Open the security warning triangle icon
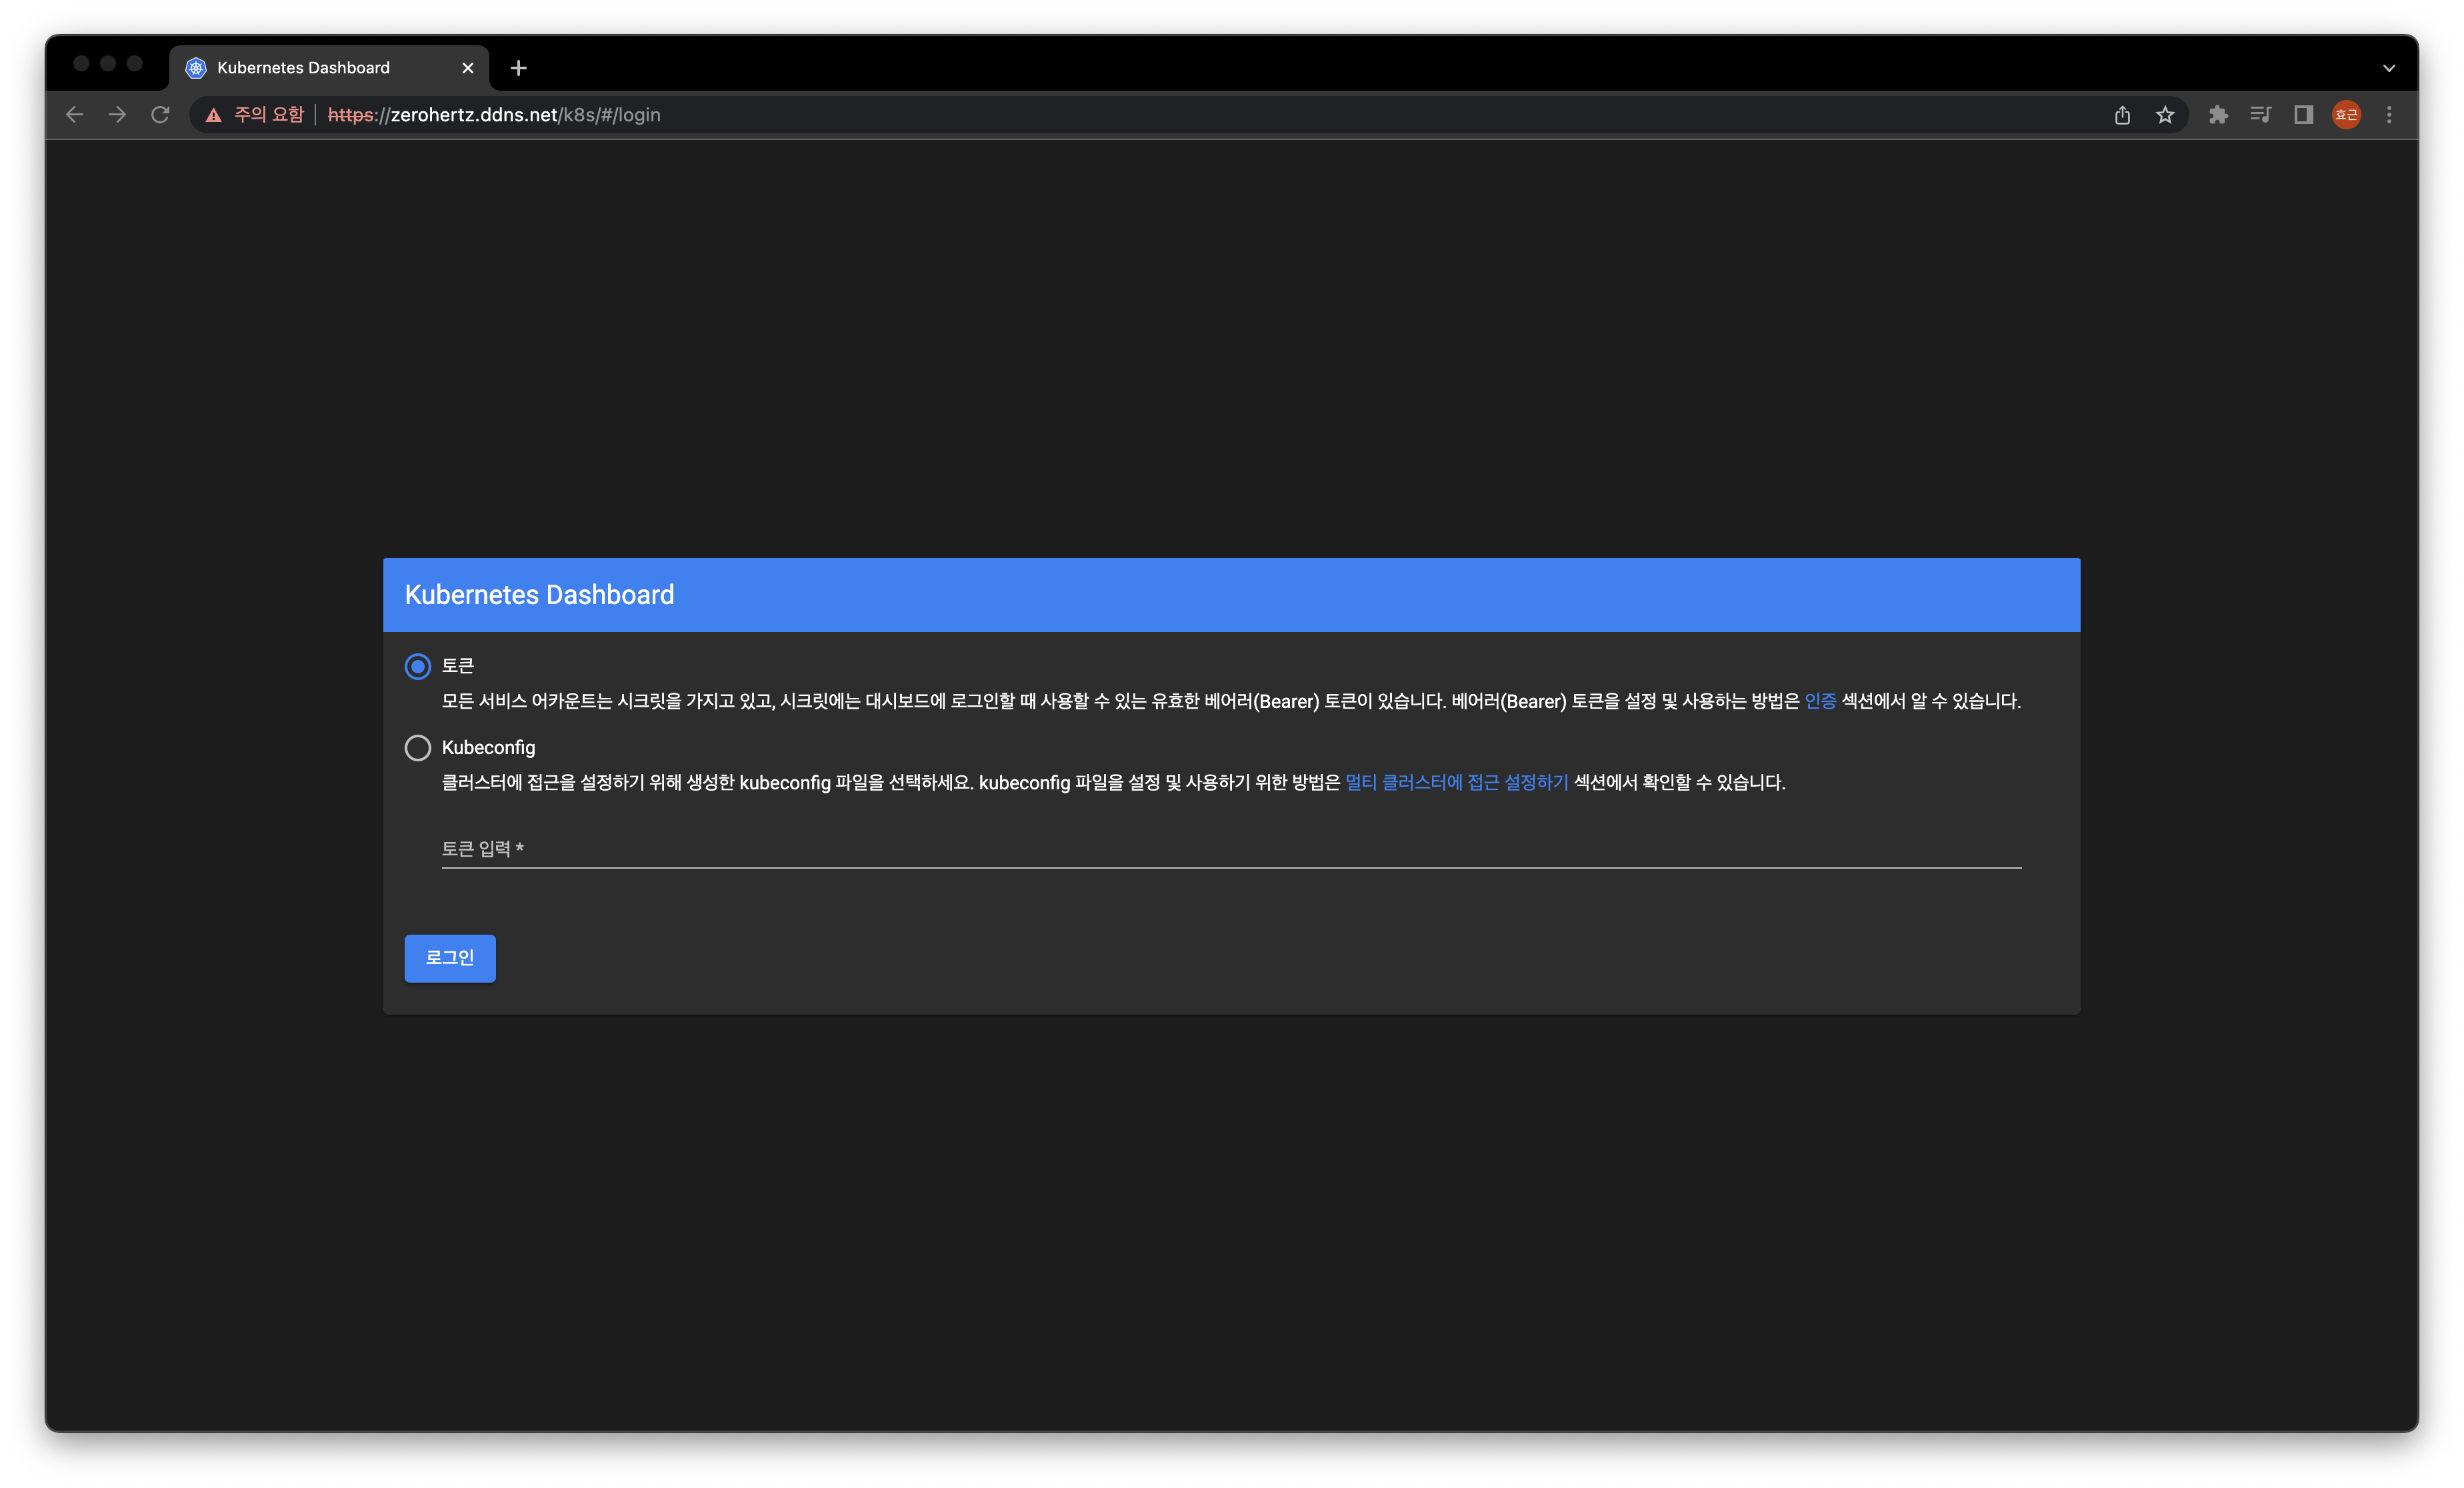 pyautogui.click(x=213, y=115)
